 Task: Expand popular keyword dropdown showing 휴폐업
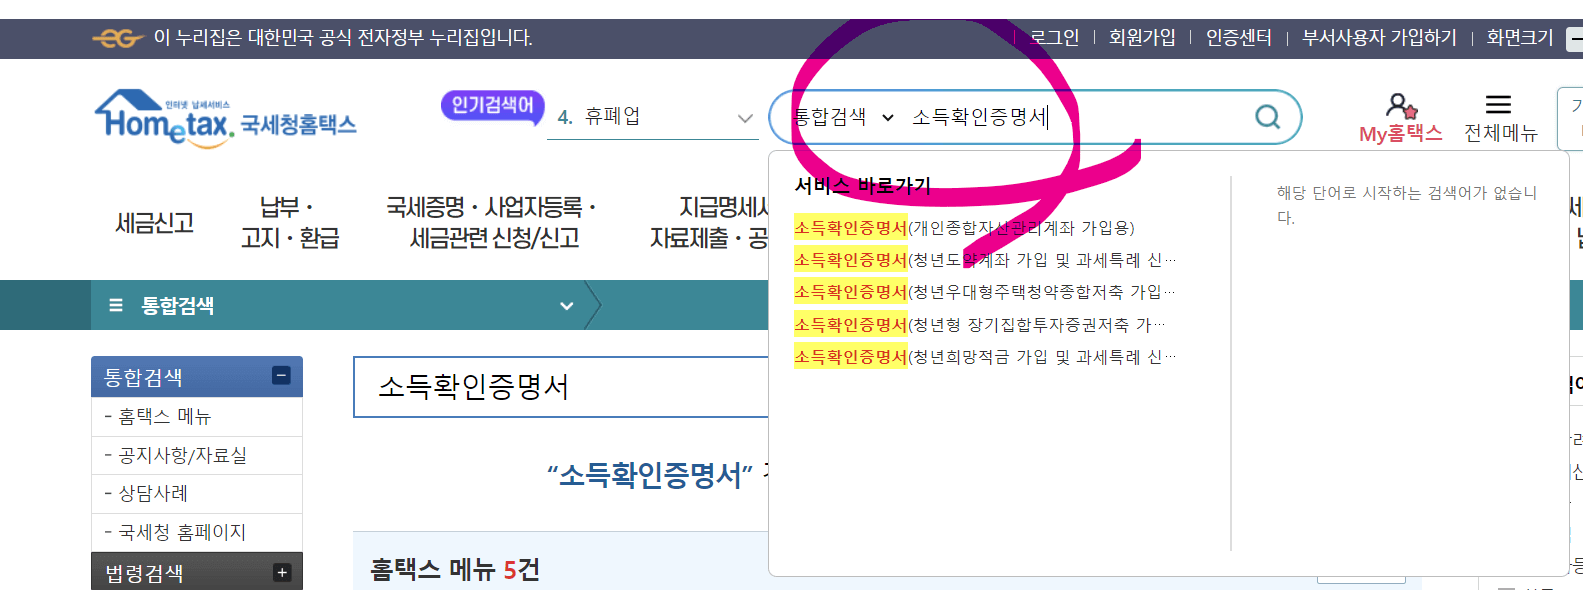point(745,118)
